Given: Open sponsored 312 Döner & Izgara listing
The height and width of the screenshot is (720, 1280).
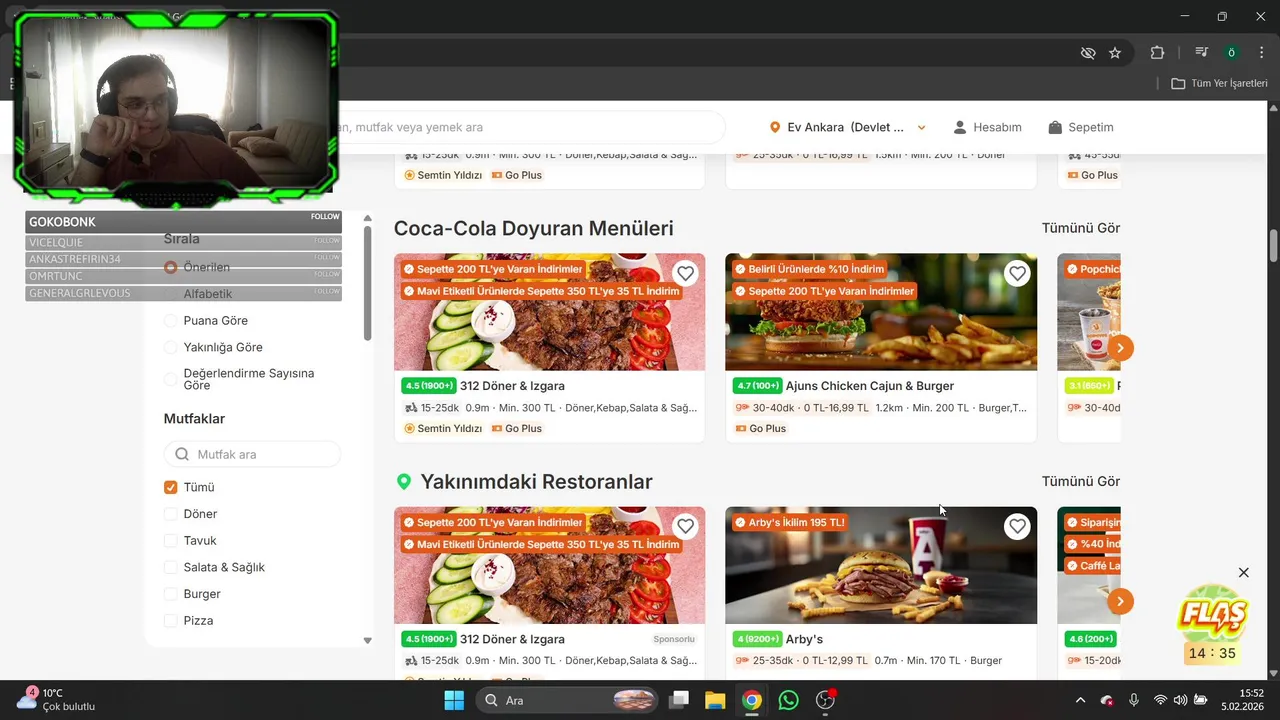Looking at the screenshot, I should [512, 639].
